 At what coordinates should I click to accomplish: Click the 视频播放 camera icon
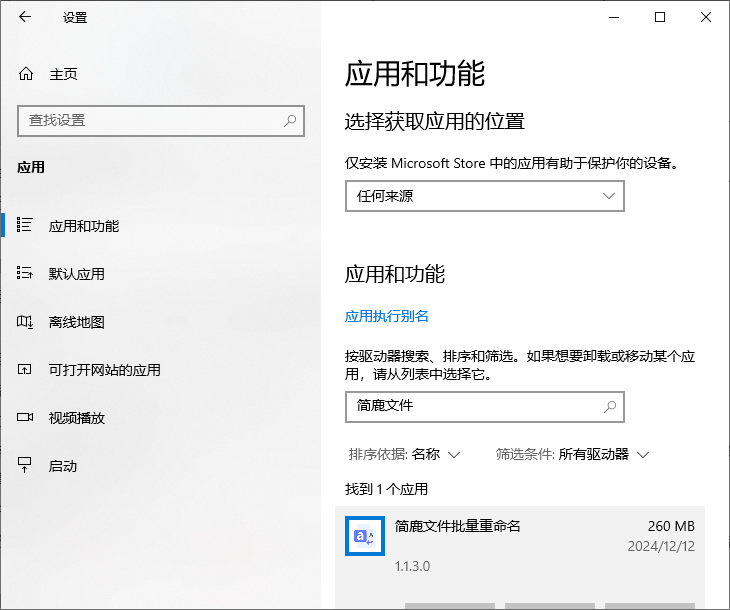(25, 417)
